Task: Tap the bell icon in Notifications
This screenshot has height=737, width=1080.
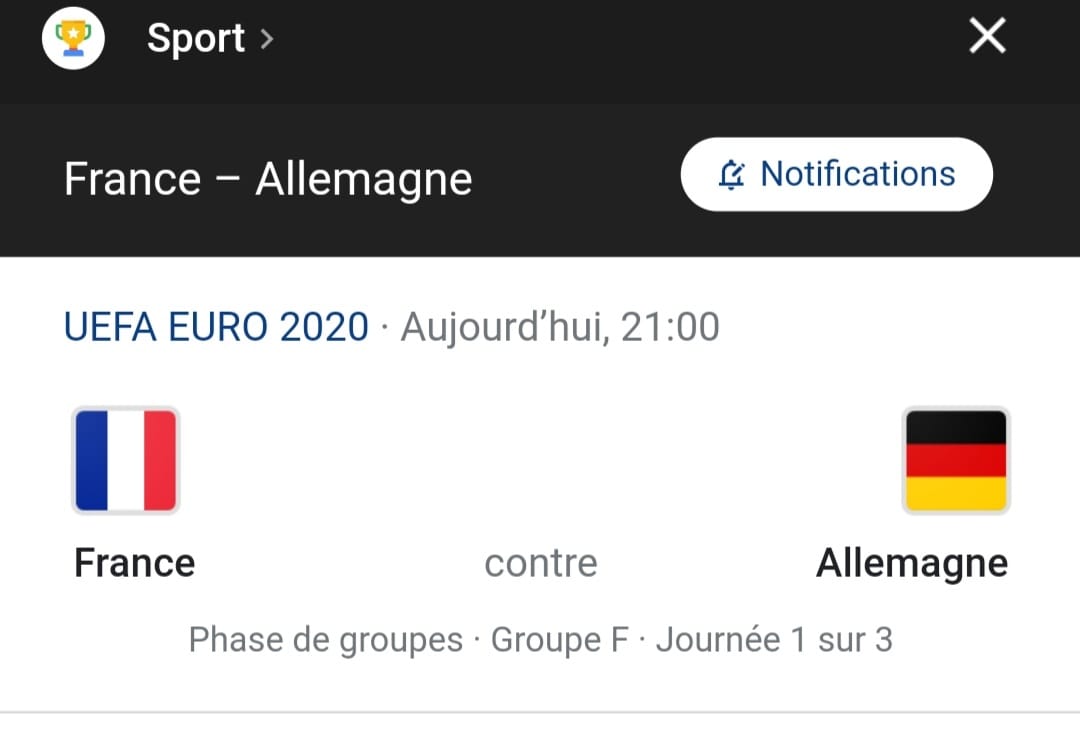Action: tap(731, 174)
